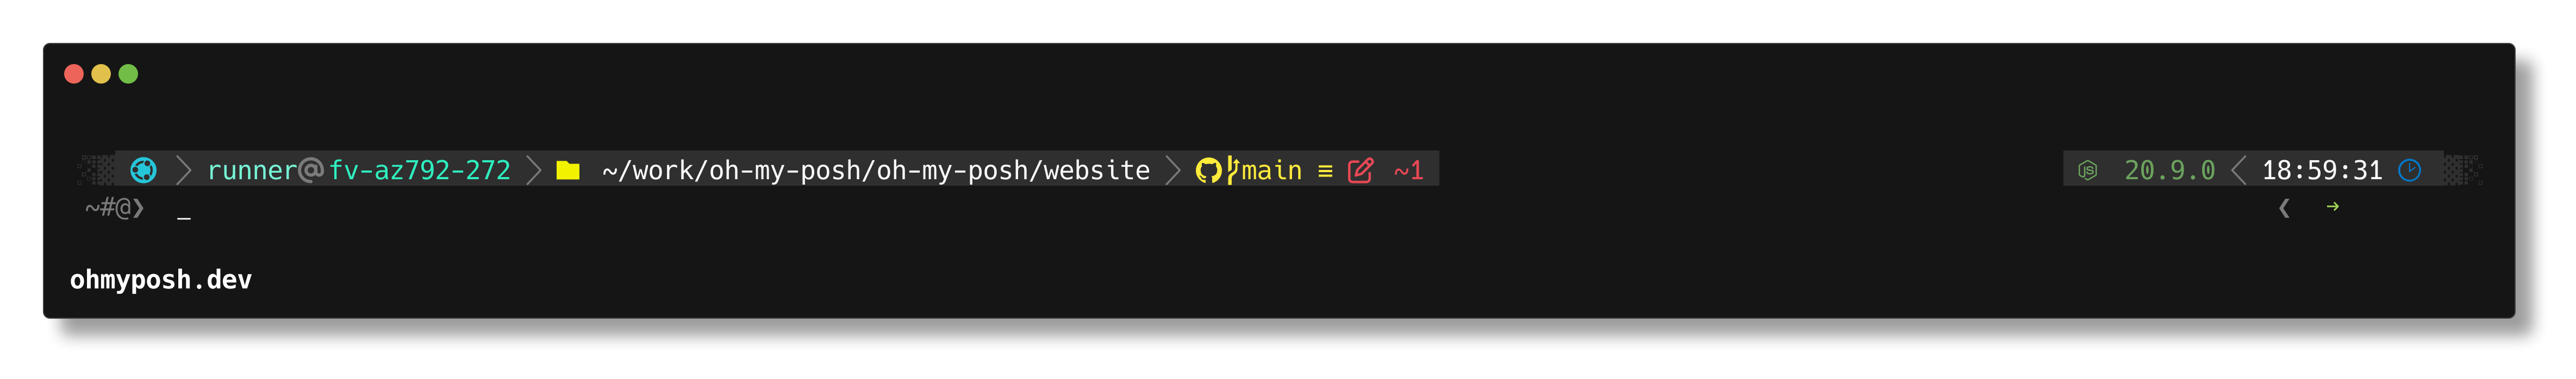Image resolution: width=2576 pixels, height=379 pixels.
Task: Select the runner username text
Action: tap(252, 171)
